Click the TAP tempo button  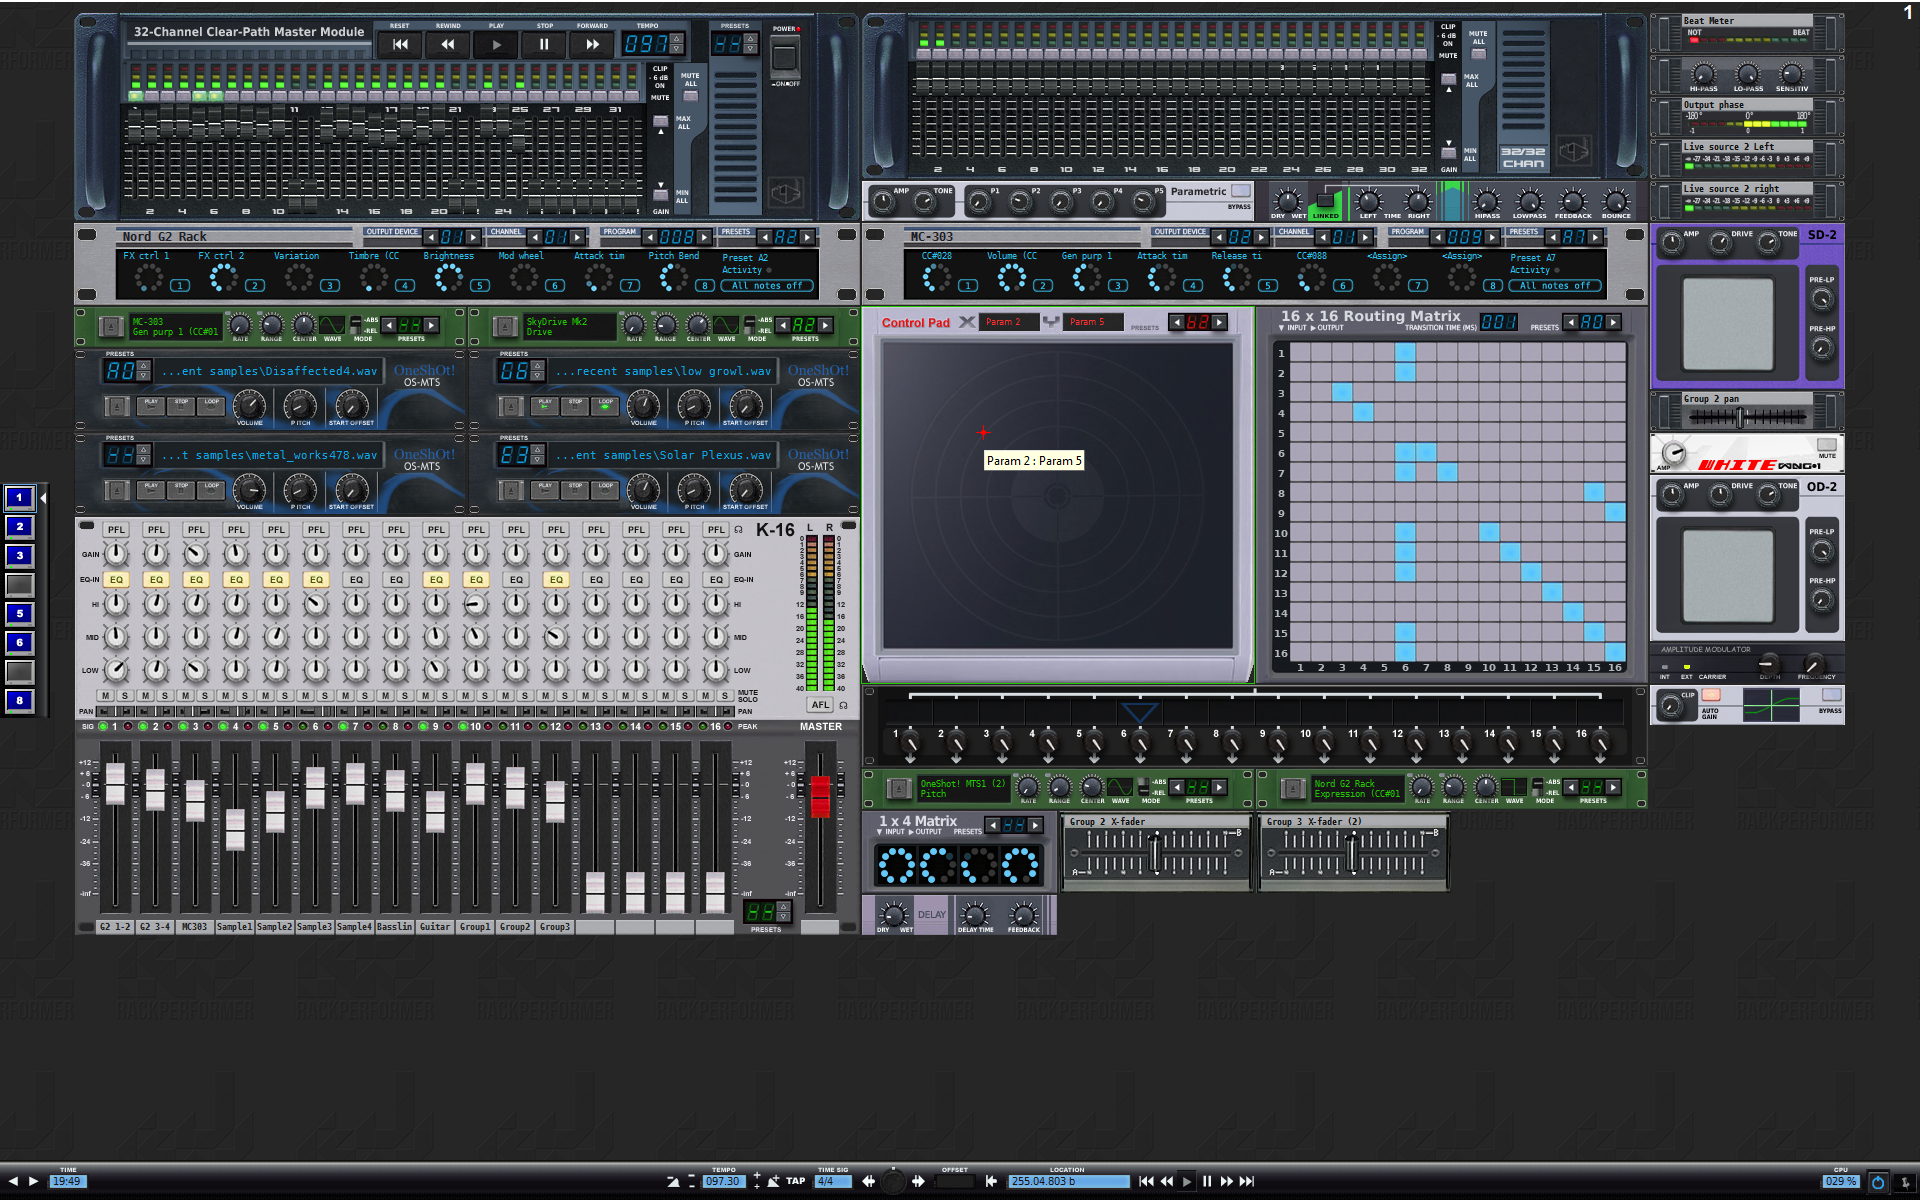[795, 1181]
